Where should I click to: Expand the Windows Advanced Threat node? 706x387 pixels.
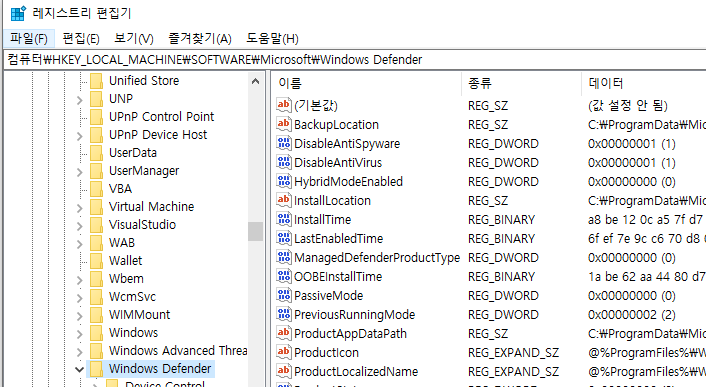coord(80,352)
